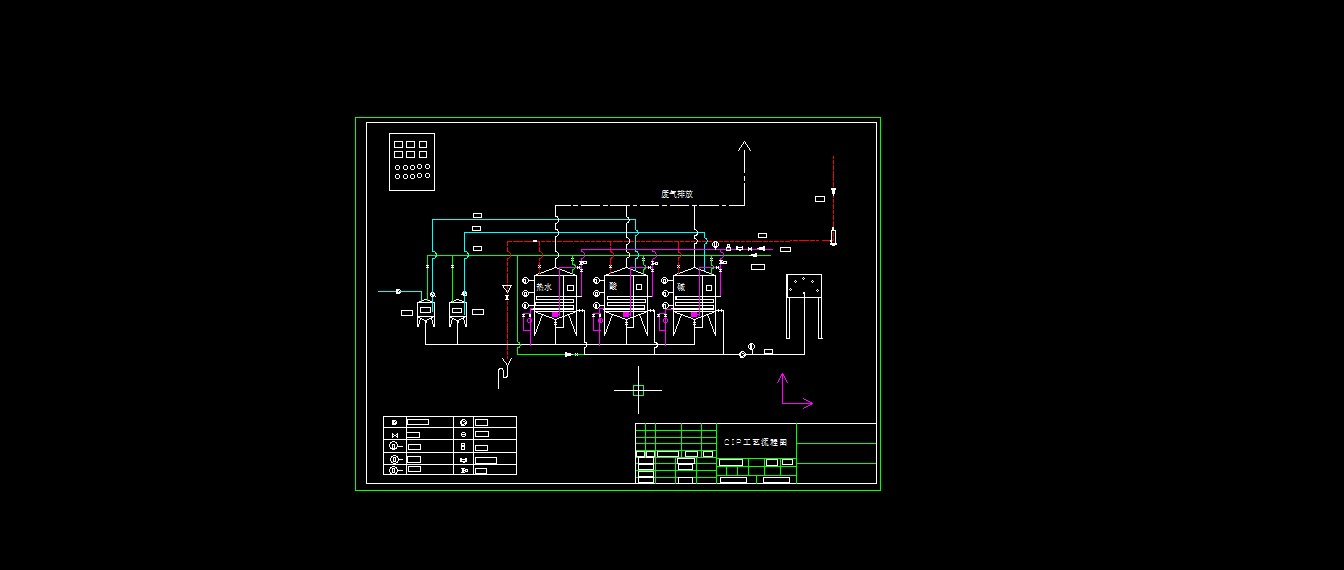Select the exhaust vent arrow head
This screenshot has height=570, width=1344.
click(744, 146)
